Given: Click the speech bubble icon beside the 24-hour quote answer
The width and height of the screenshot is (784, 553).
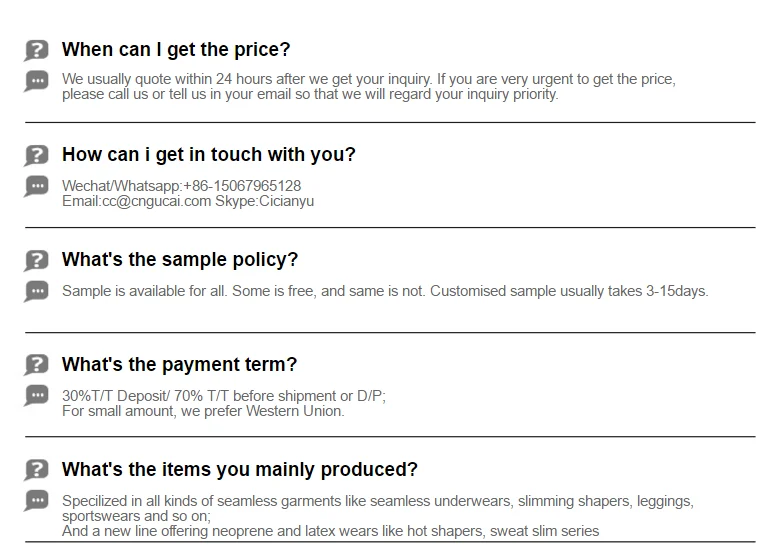Looking at the screenshot, I should pos(37,82).
